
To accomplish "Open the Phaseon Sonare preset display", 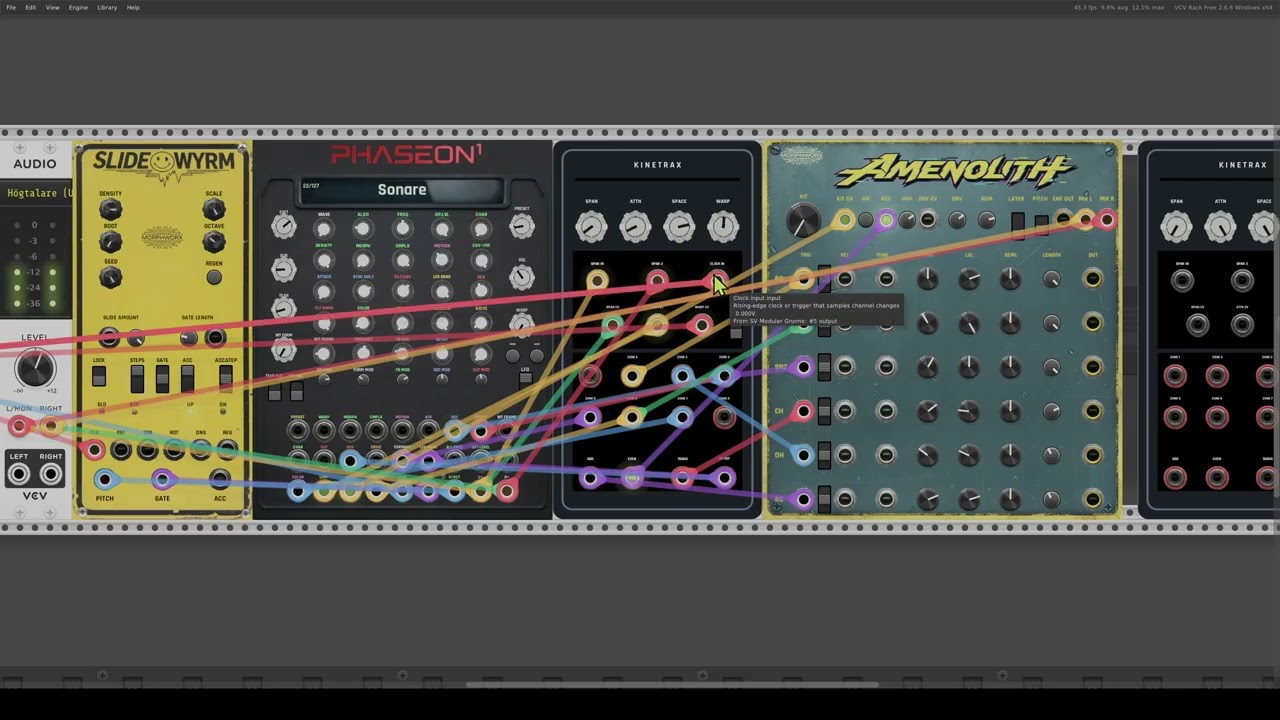I will click(x=402, y=190).
